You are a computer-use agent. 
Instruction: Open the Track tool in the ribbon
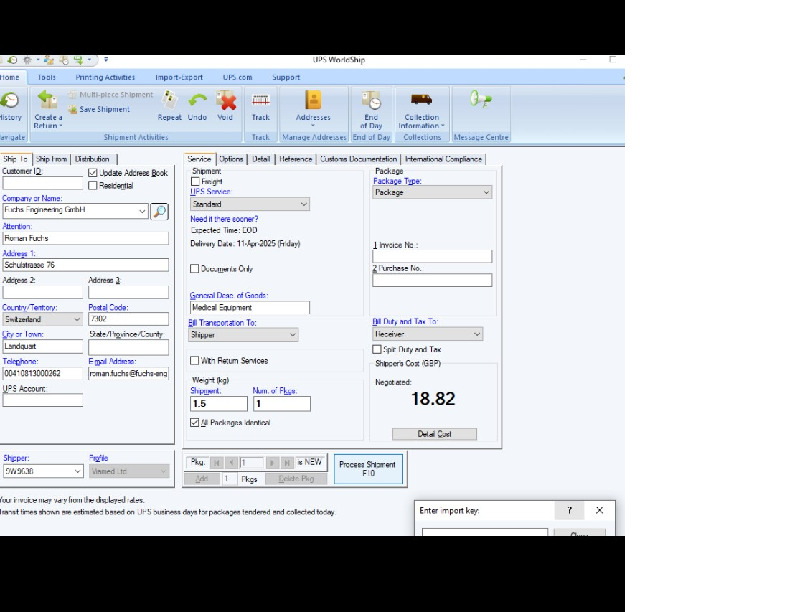[x=261, y=100]
